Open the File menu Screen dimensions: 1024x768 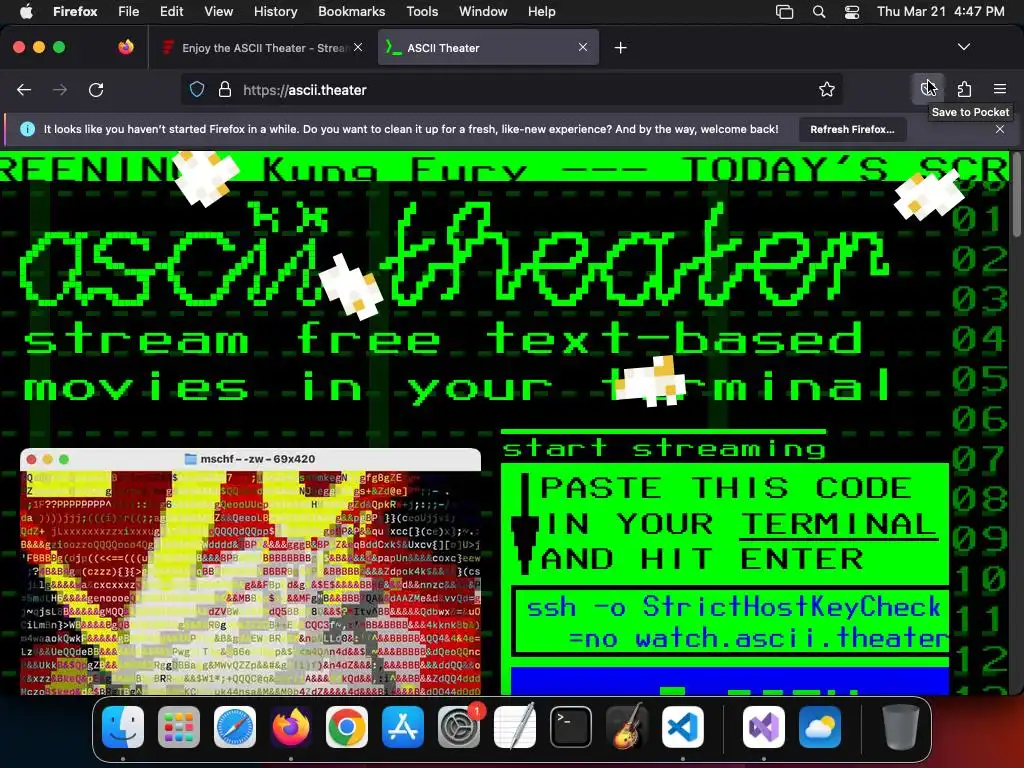[129, 11]
